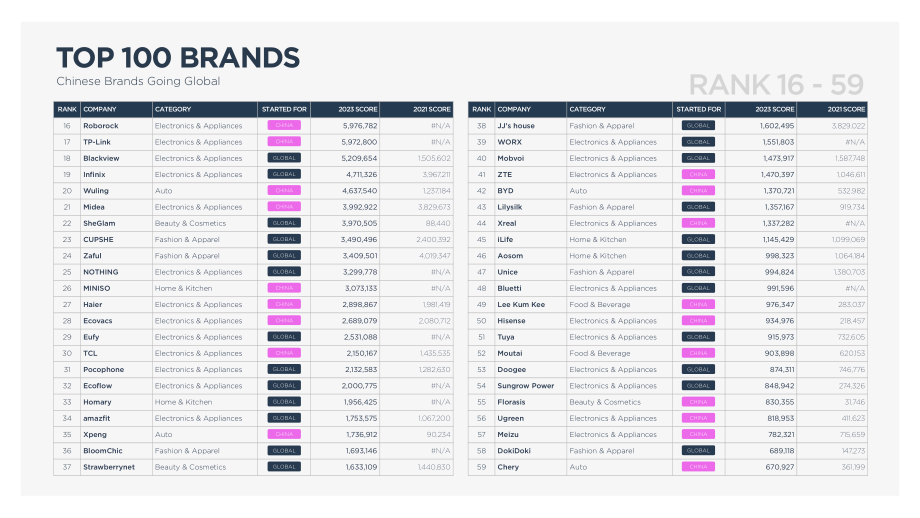This screenshot has height=518, width=920.
Task: Click the Lee Kum Kee company name
Action: (521, 304)
